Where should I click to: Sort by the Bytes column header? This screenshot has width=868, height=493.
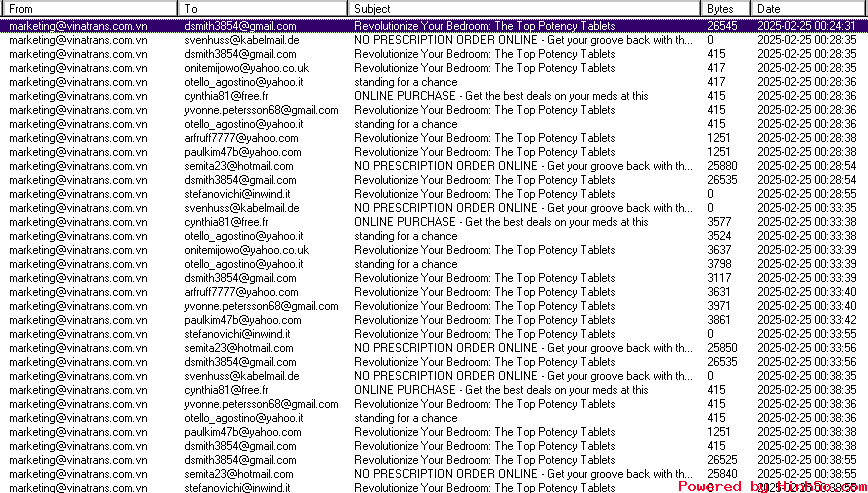point(725,9)
